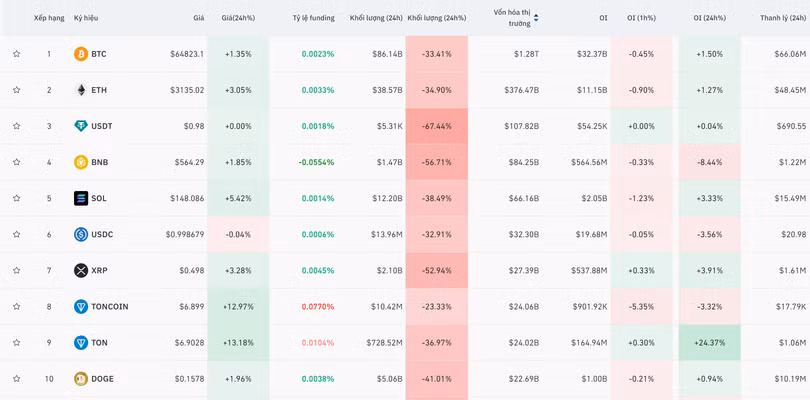
Task: Open the TON symbol link
Action: tap(99, 342)
